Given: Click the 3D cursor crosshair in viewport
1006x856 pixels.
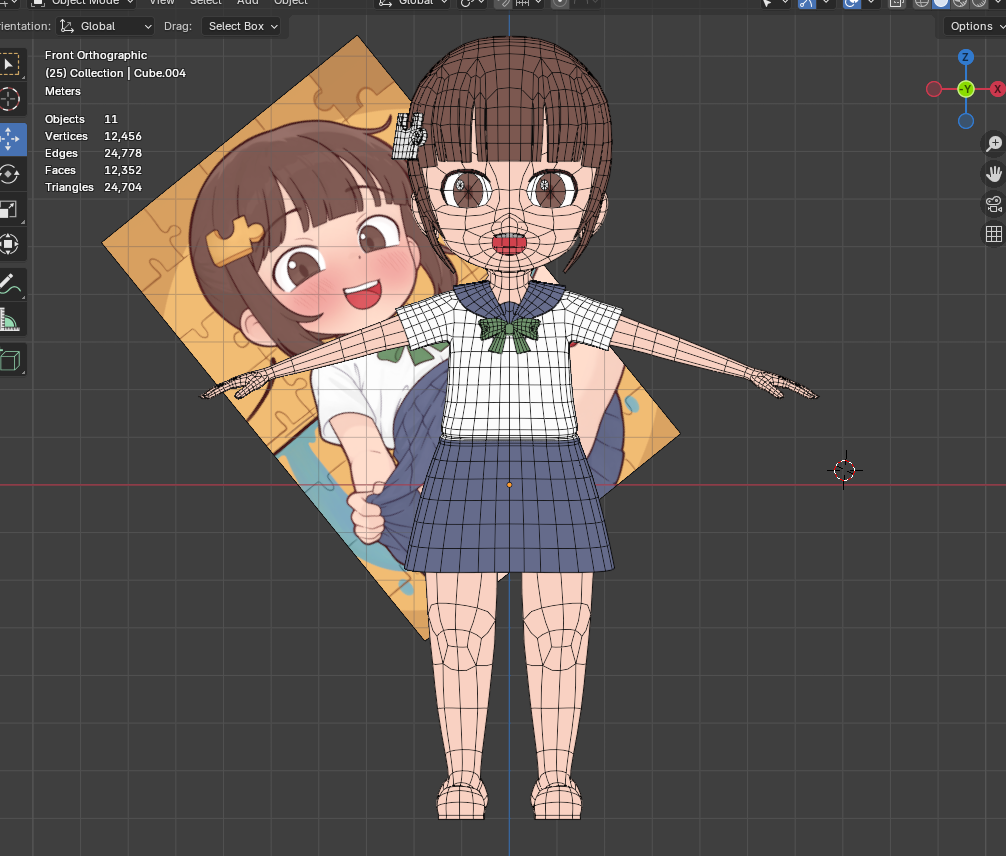Looking at the screenshot, I should [844, 470].
